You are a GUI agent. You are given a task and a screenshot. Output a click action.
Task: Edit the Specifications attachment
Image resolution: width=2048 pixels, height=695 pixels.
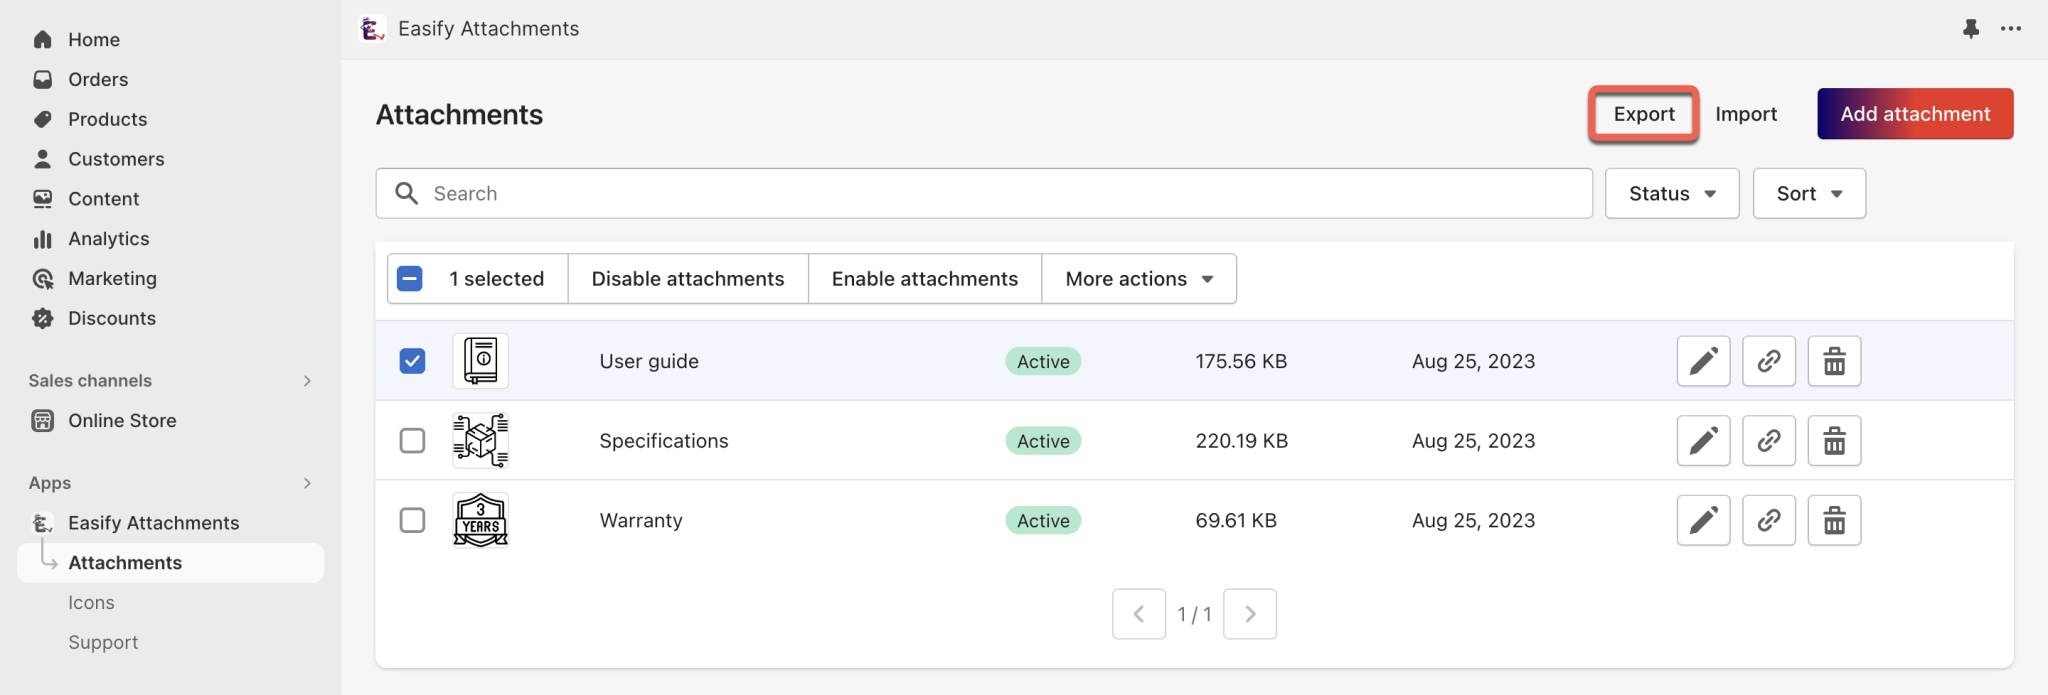point(1703,441)
